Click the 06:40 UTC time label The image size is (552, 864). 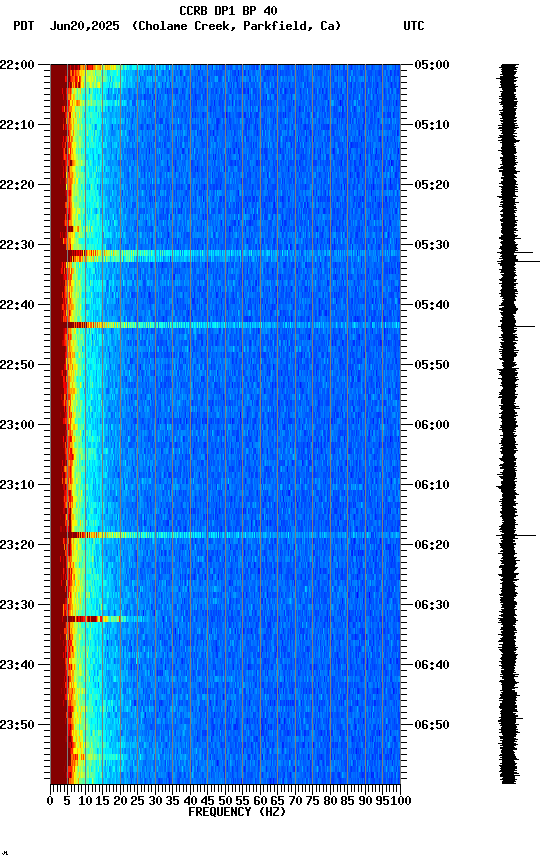(432, 666)
